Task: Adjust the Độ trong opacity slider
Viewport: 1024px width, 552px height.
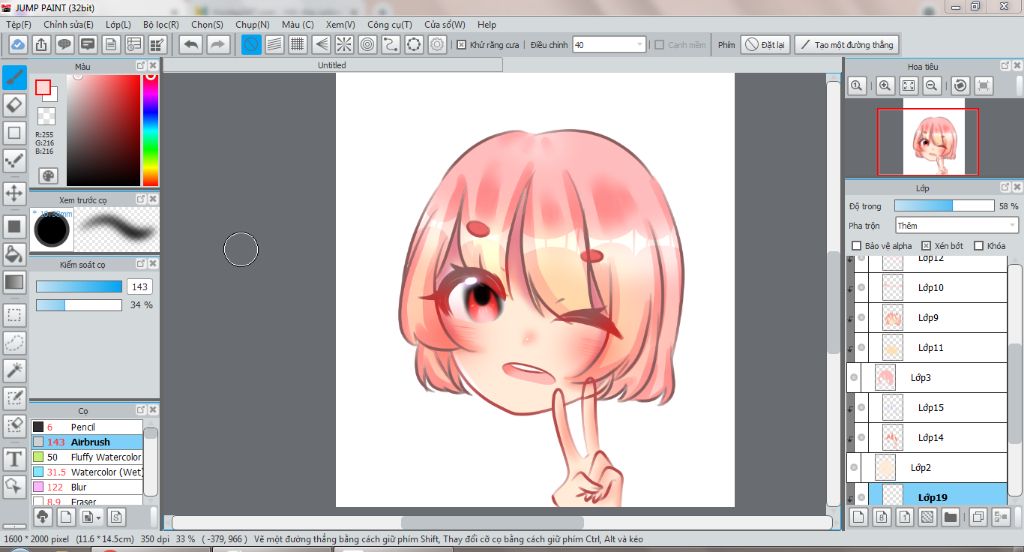Action: click(944, 206)
